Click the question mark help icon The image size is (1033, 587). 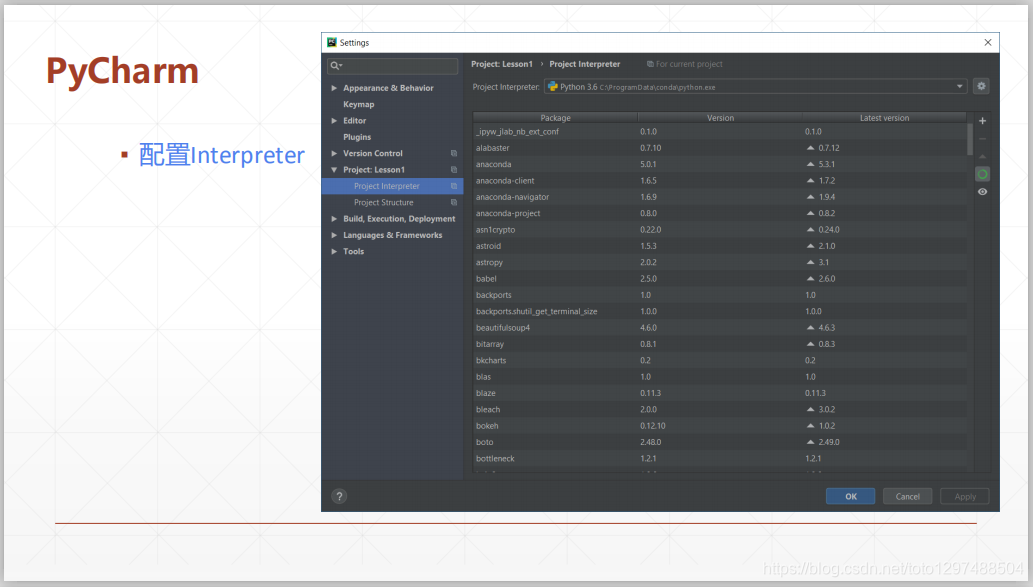[x=339, y=497]
